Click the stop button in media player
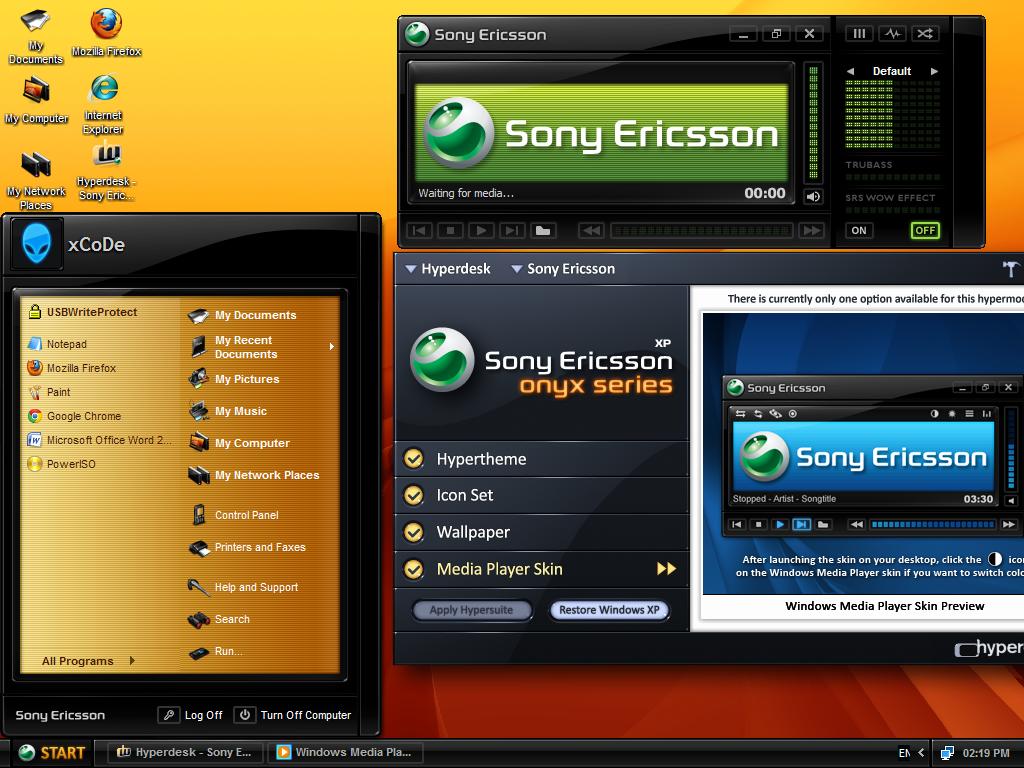The height and width of the screenshot is (768, 1024). [450, 230]
